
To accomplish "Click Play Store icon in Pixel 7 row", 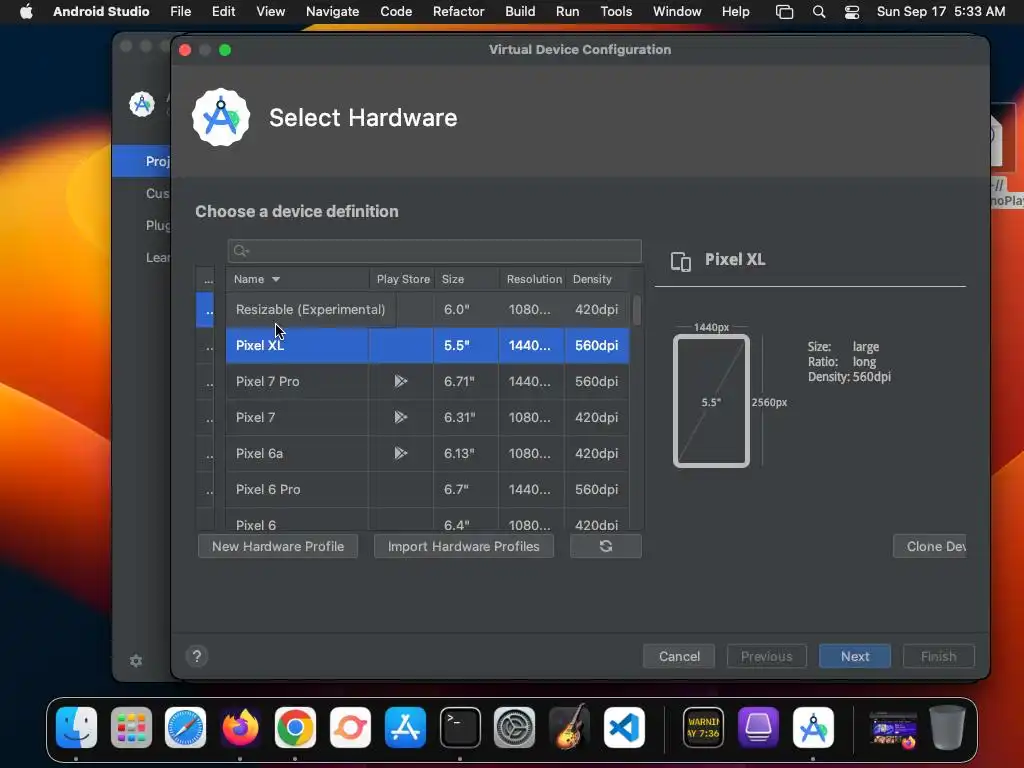I will click(400, 417).
